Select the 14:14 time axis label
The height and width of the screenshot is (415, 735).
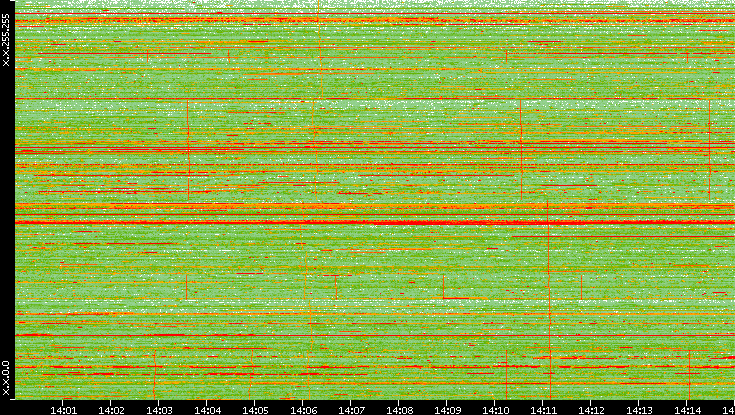(687, 408)
